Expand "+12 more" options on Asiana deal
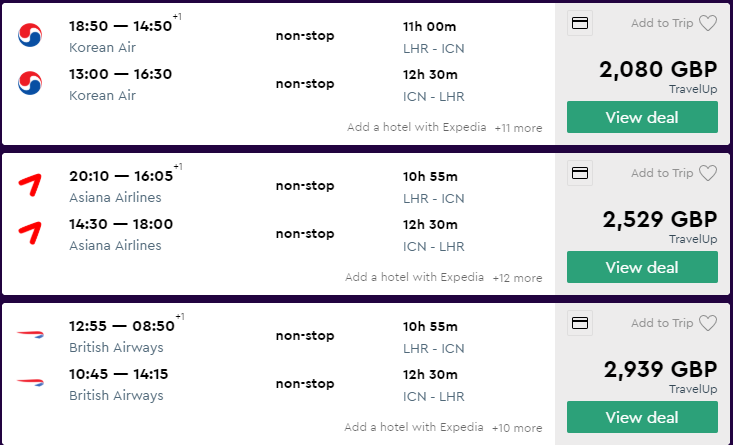733x445 pixels. click(x=518, y=278)
